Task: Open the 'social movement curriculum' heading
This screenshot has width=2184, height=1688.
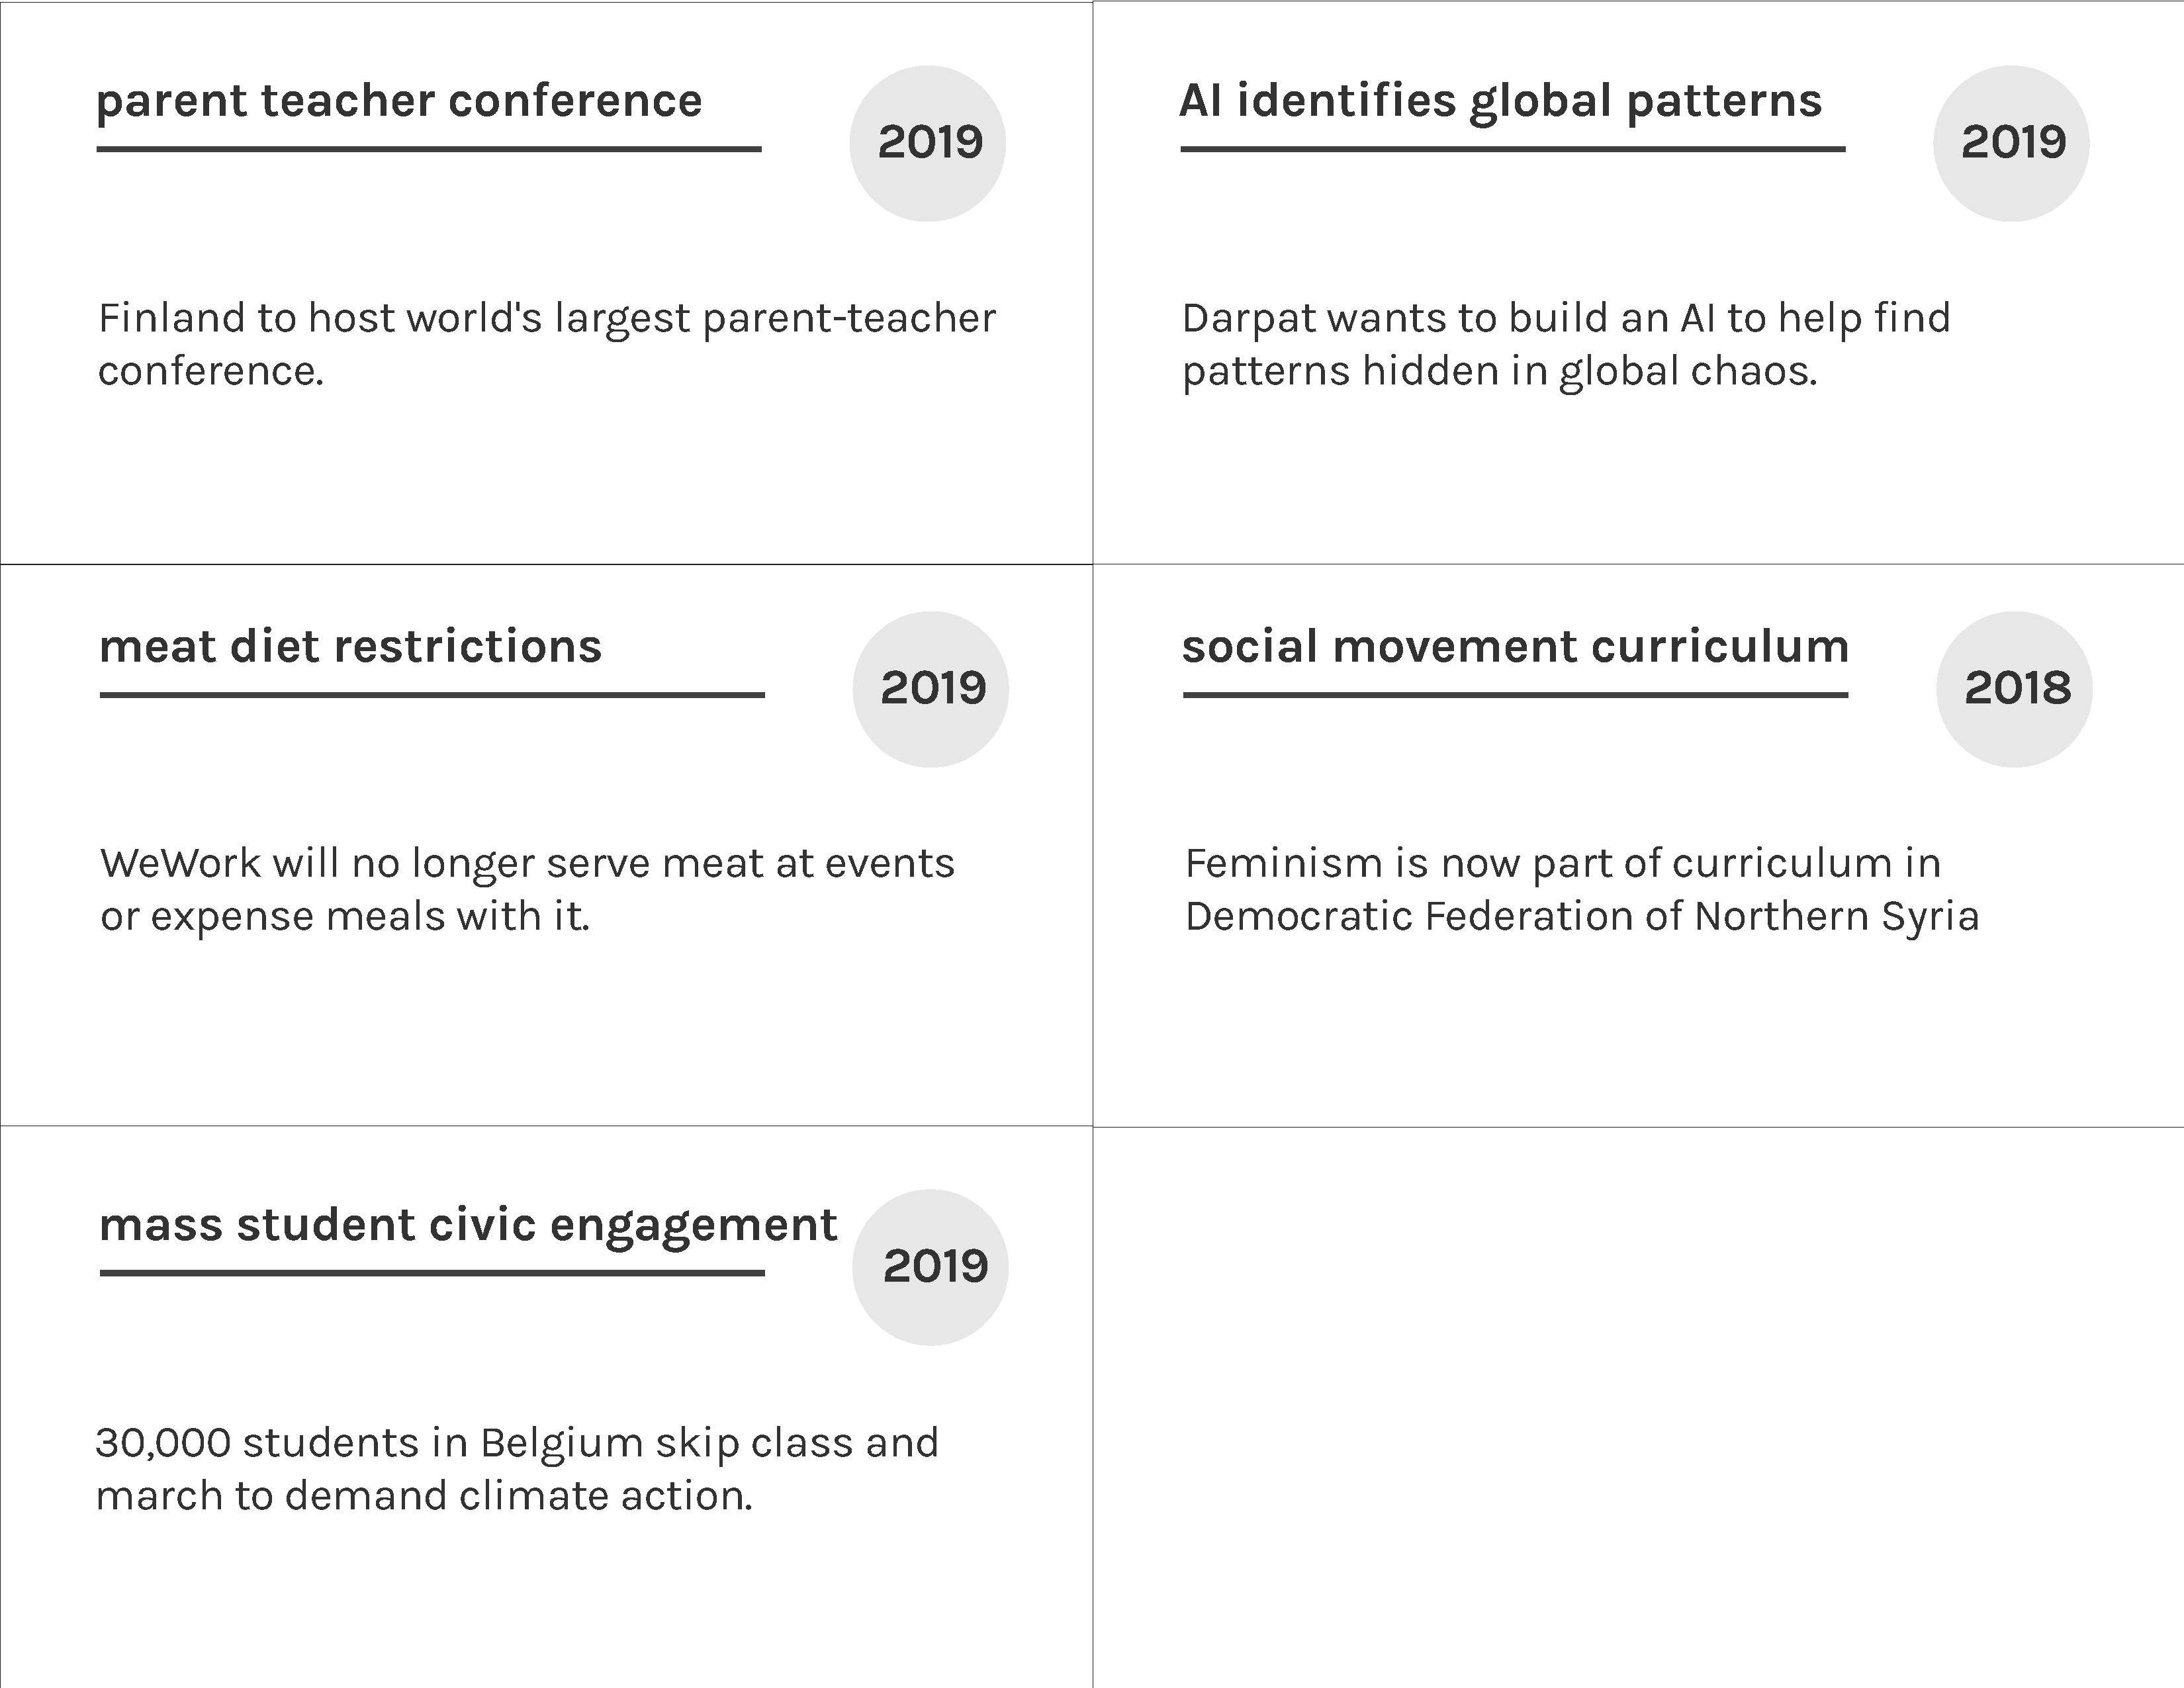Action: 1515,647
